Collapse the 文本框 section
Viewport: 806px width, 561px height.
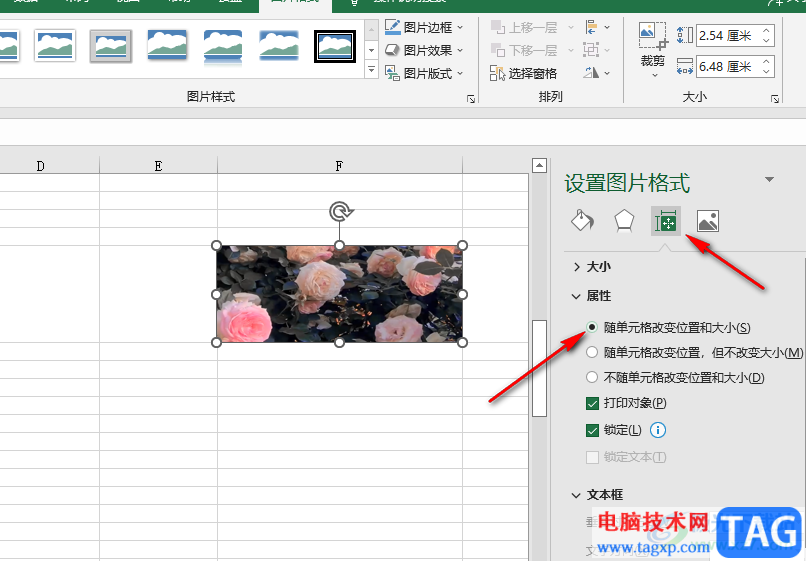pos(576,495)
